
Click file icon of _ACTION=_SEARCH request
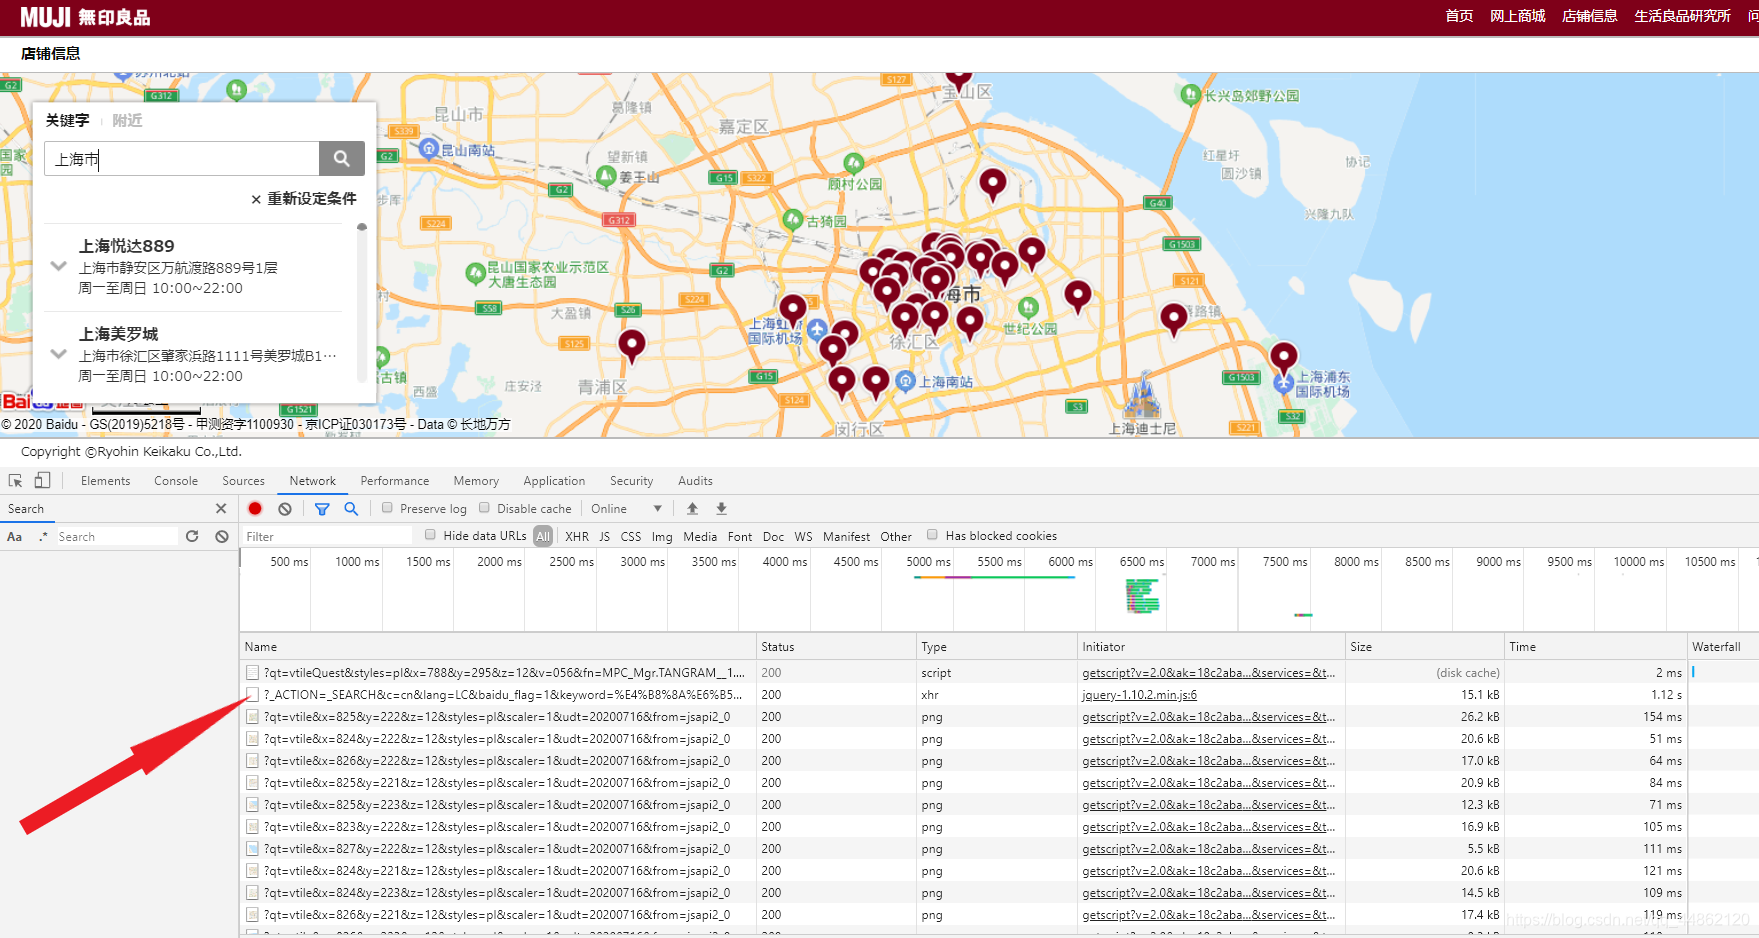point(253,695)
